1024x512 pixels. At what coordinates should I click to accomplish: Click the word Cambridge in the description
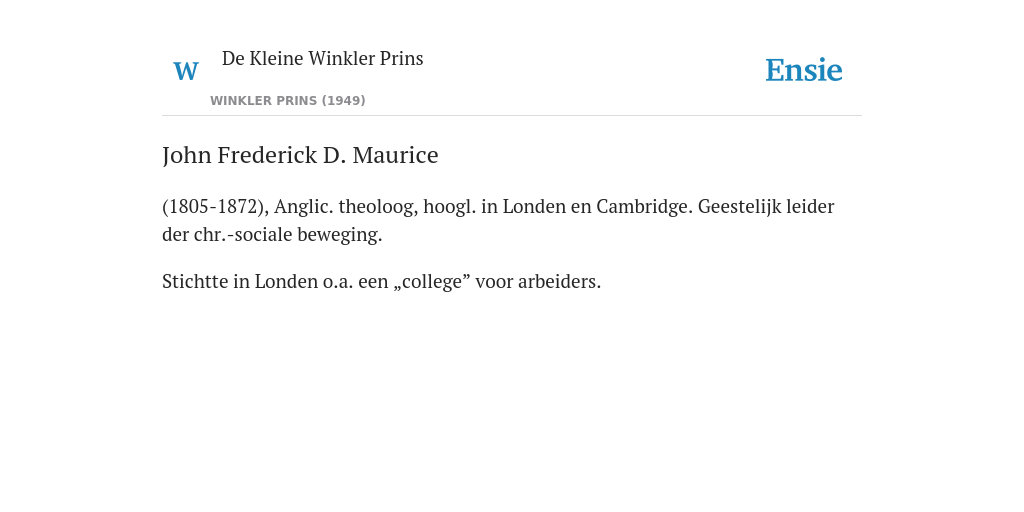[644, 206]
